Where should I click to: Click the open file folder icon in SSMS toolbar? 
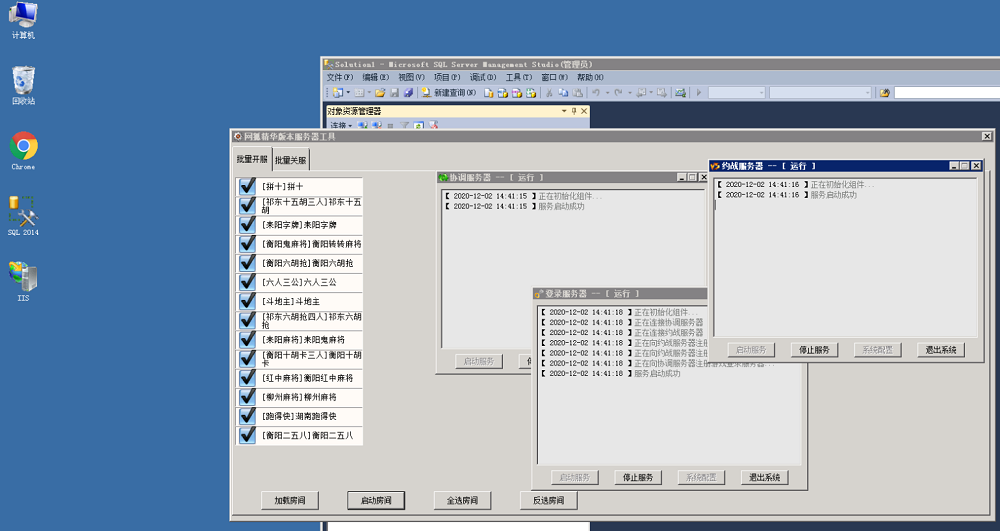point(380,93)
